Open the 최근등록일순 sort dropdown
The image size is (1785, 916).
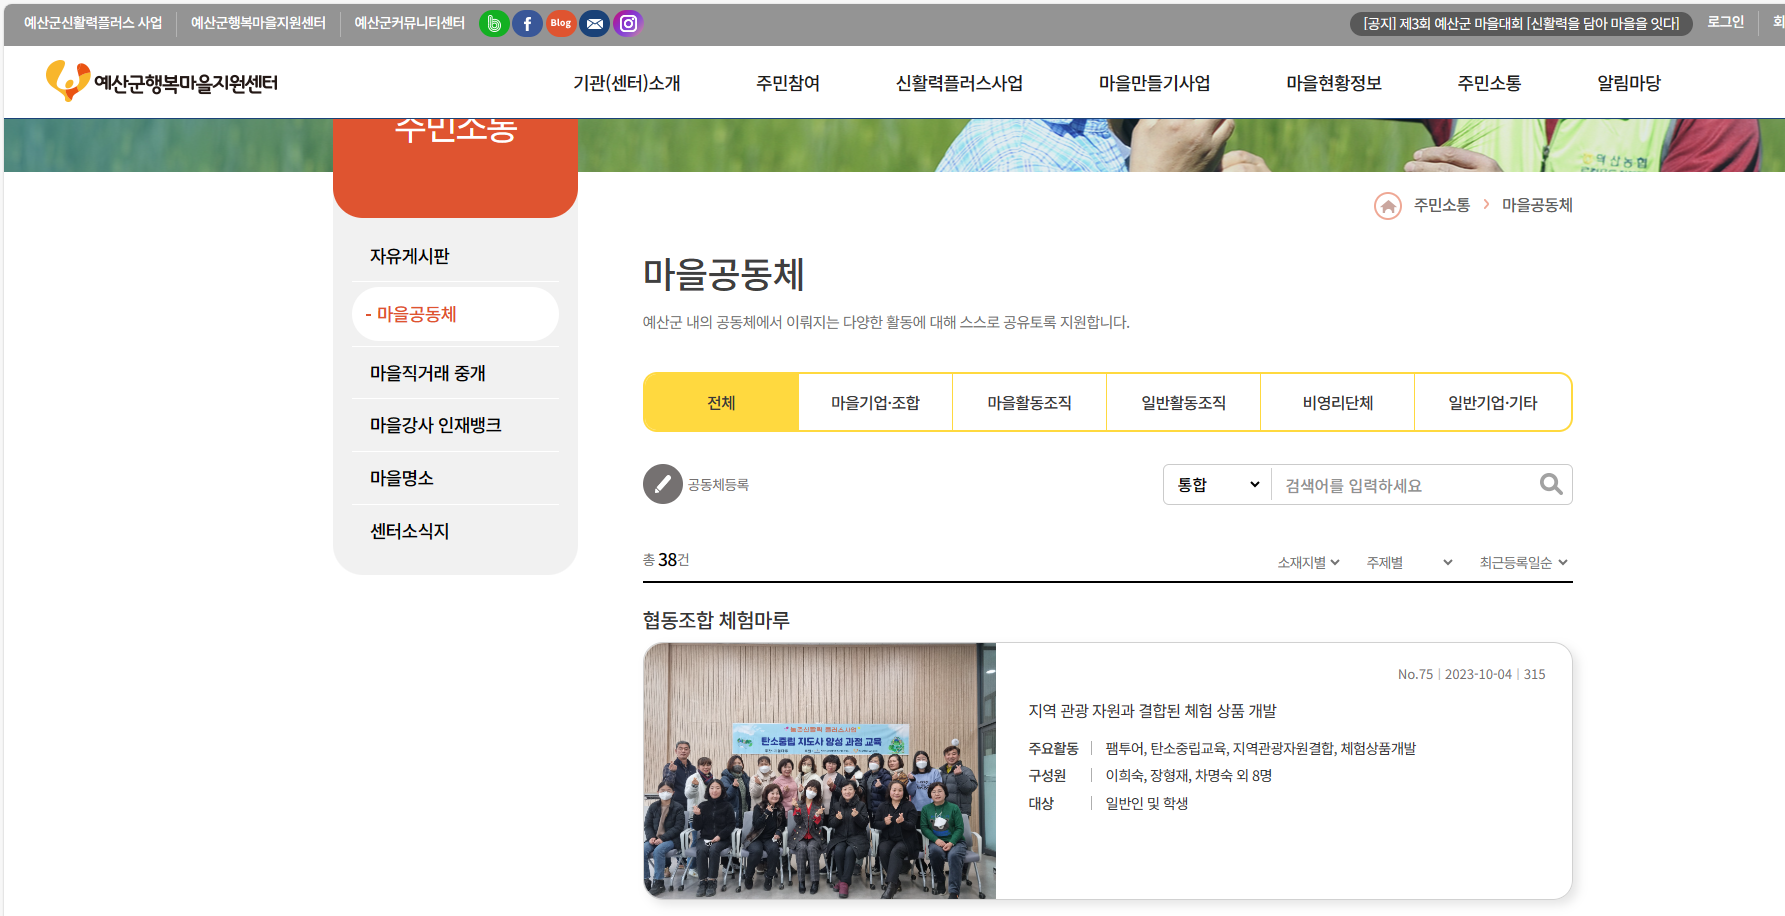point(1523,562)
